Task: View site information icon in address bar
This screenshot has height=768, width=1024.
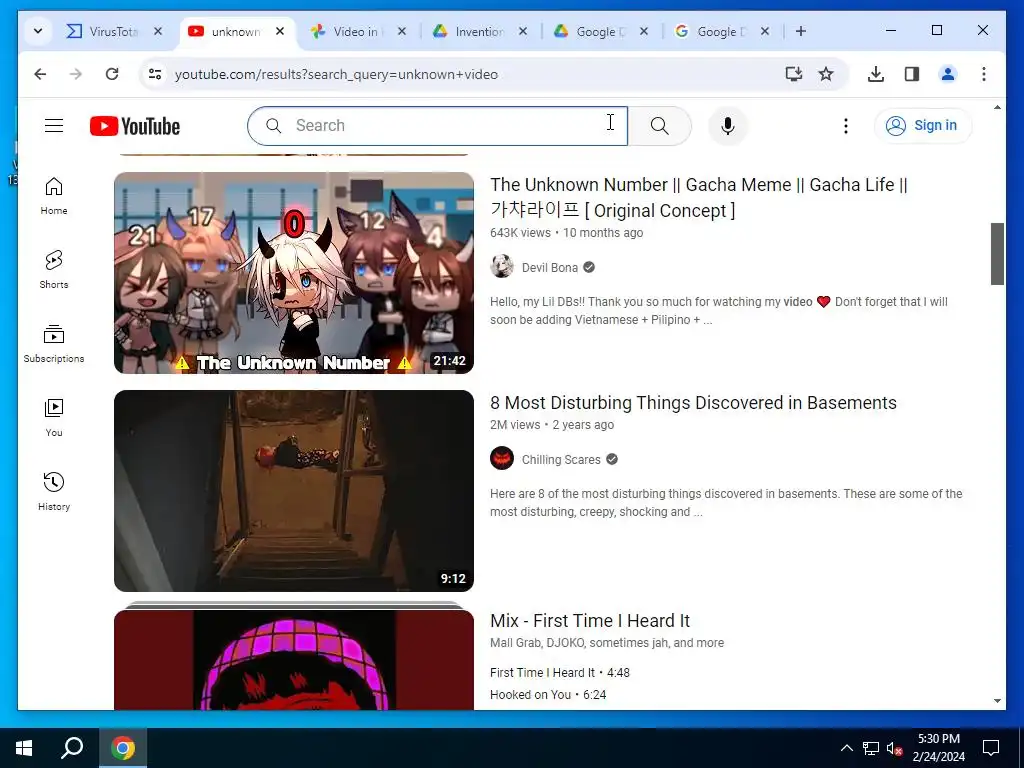Action: [155, 74]
